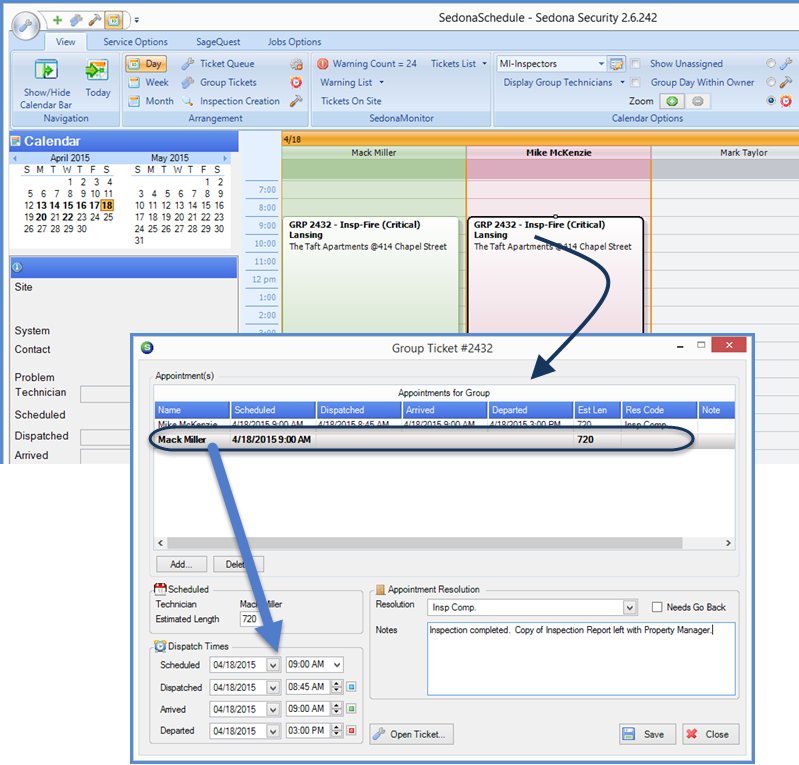
Task: Sort by Res Code column header
Action: [659, 410]
